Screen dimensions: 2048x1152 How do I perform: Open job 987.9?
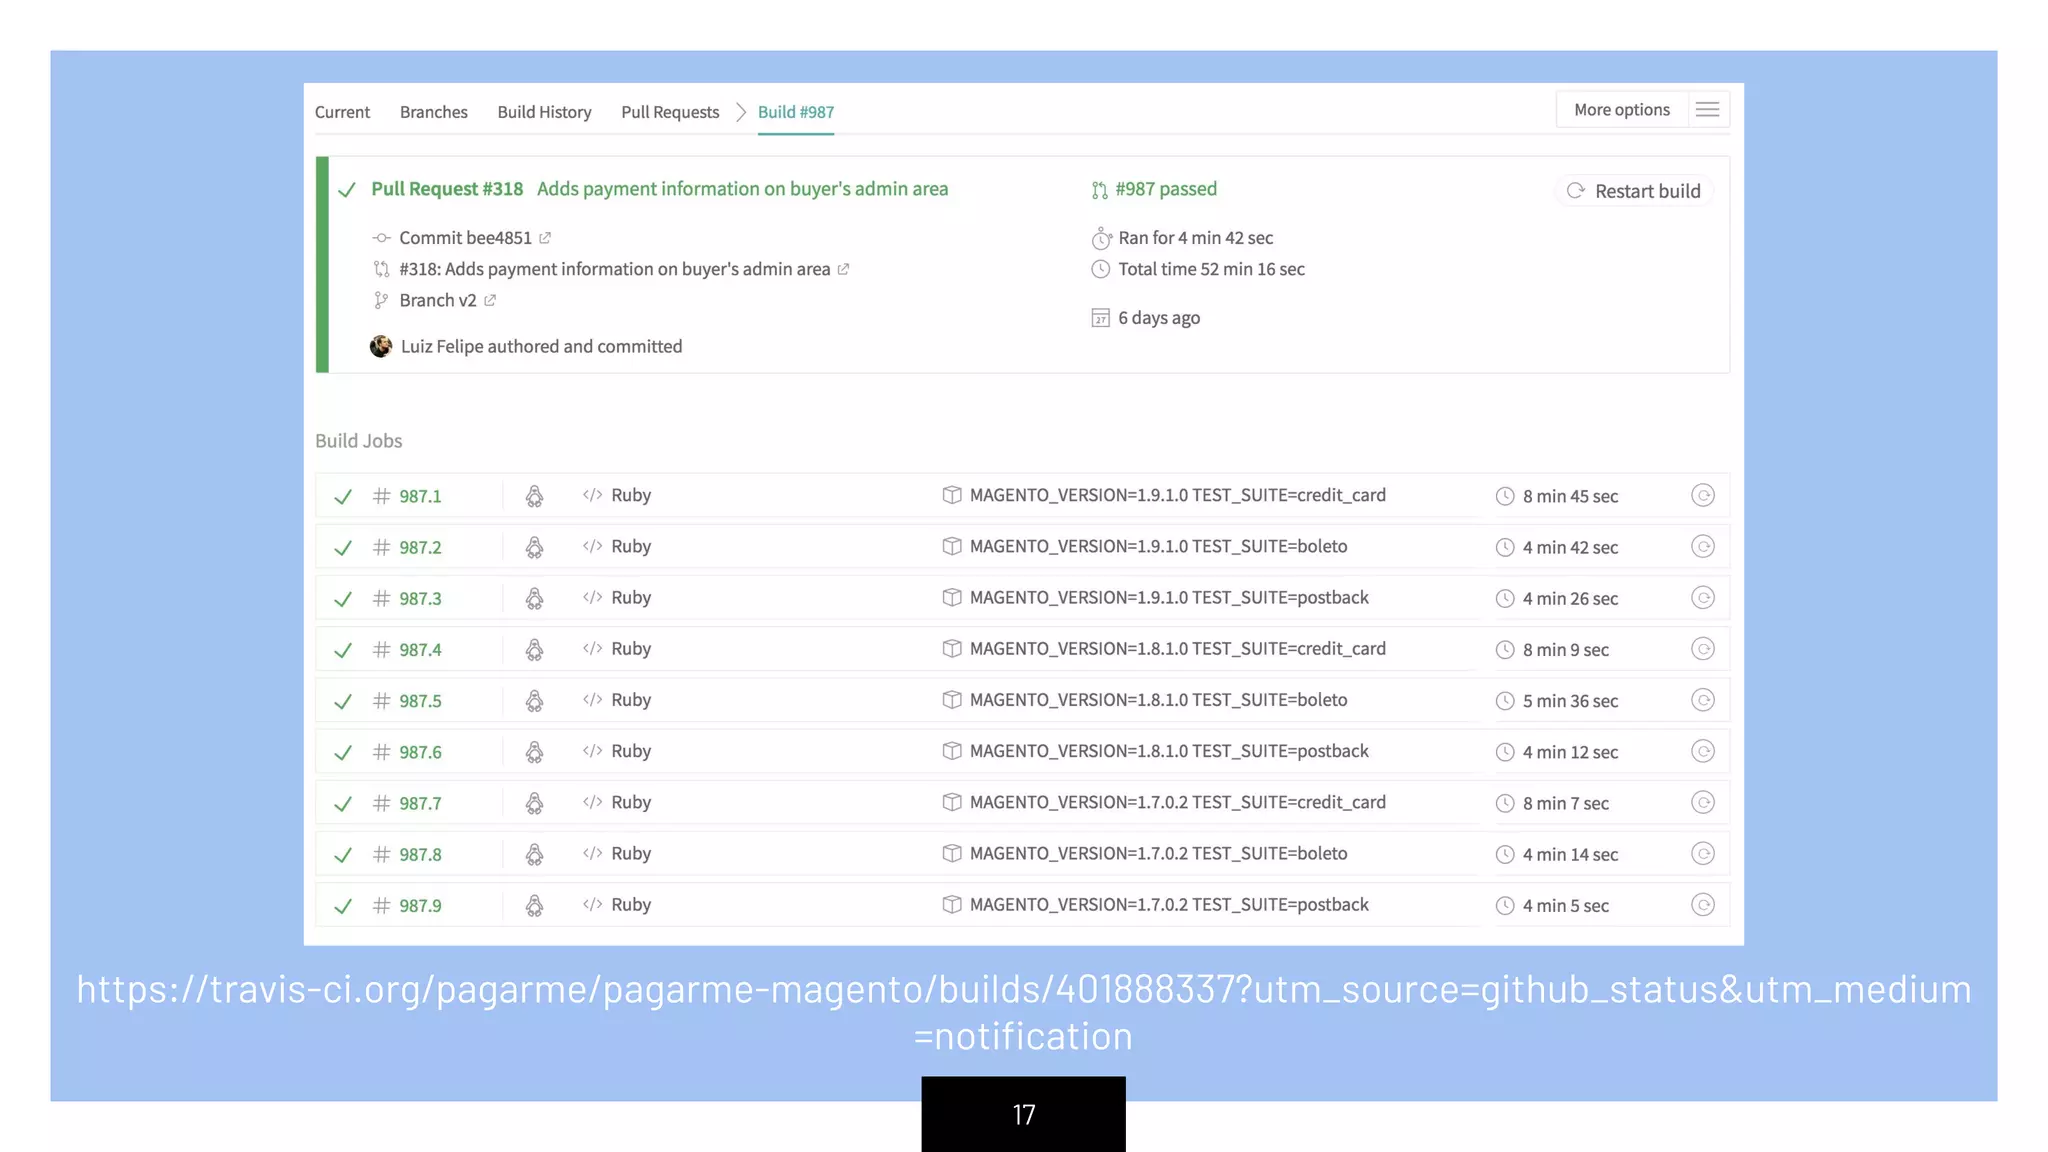point(420,905)
